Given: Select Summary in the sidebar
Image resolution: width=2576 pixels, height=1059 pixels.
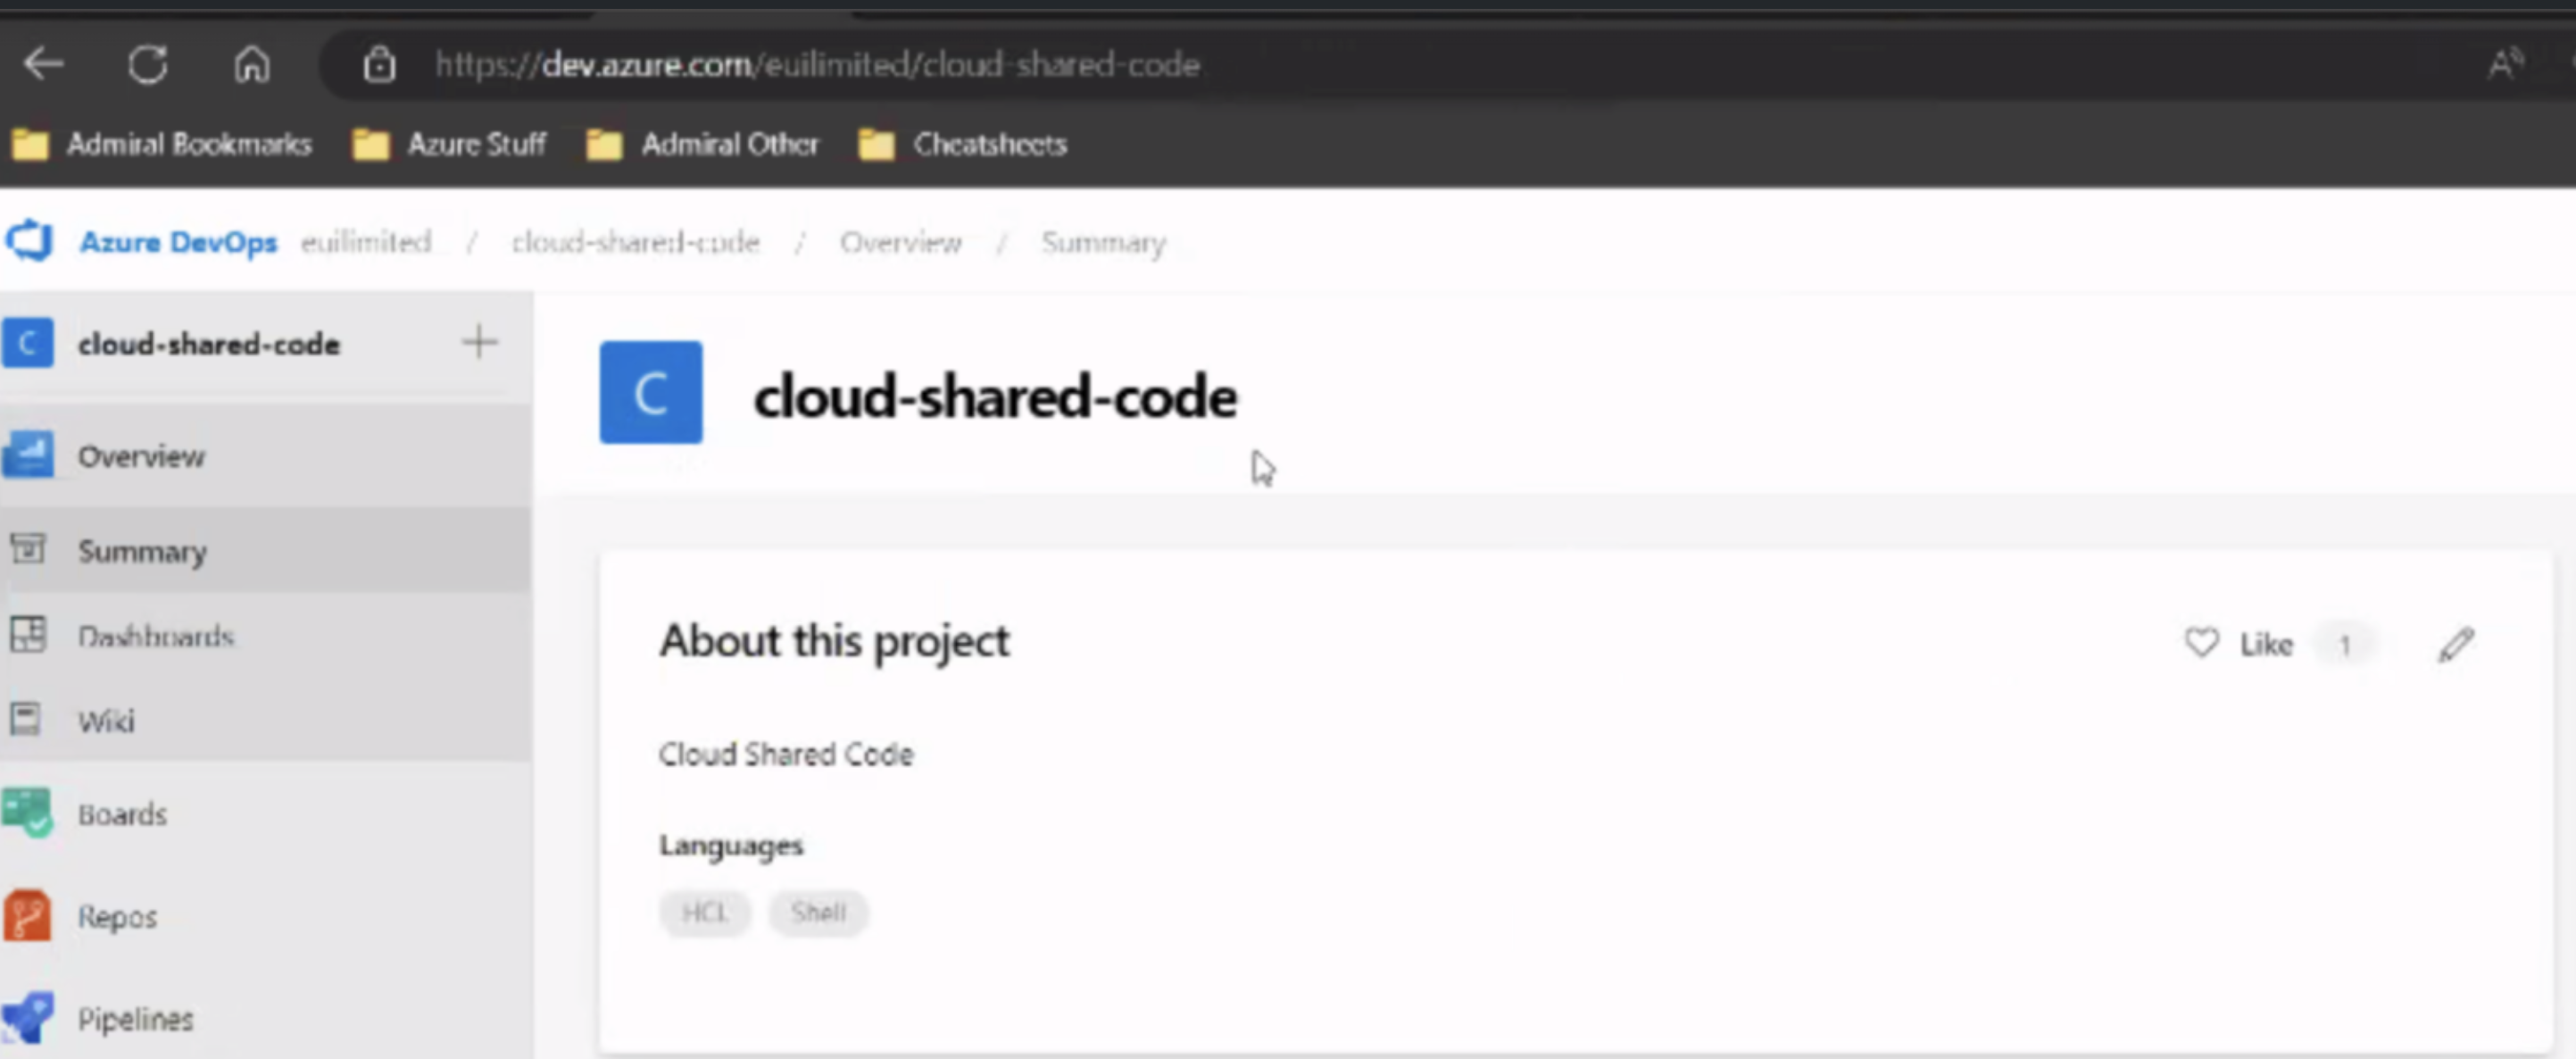Looking at the screenshot, I should 142,551.
